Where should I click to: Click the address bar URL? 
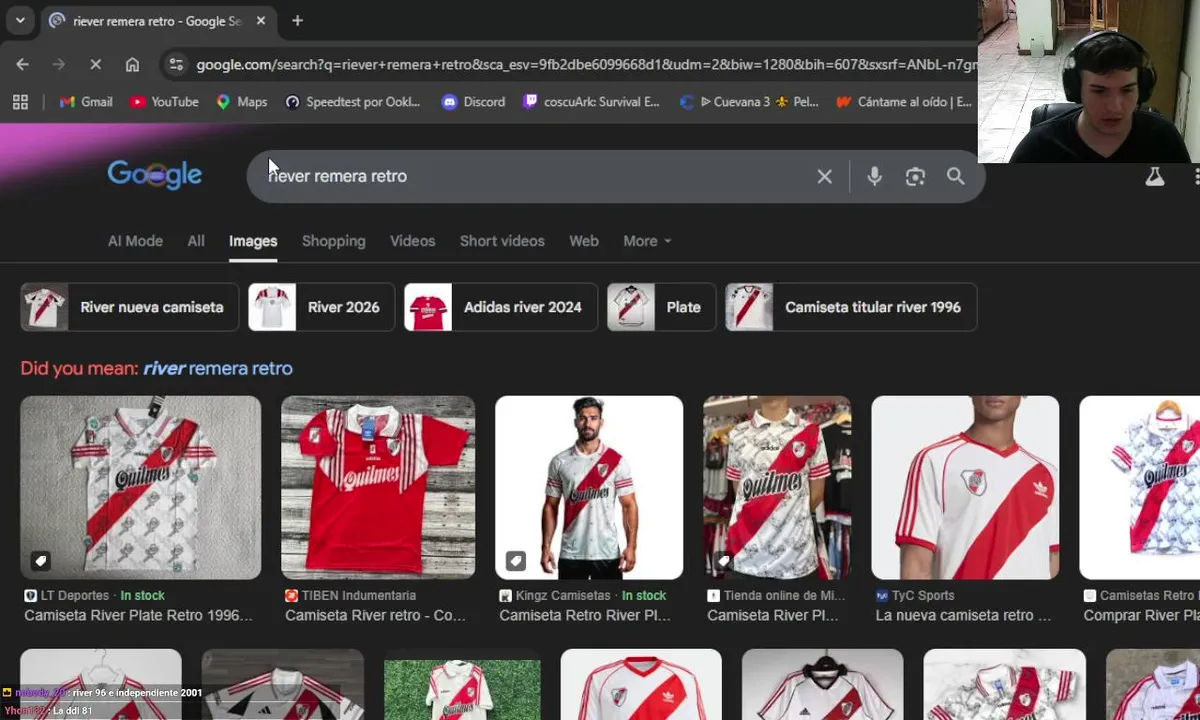pyautogui.click(x=585, y=64)
